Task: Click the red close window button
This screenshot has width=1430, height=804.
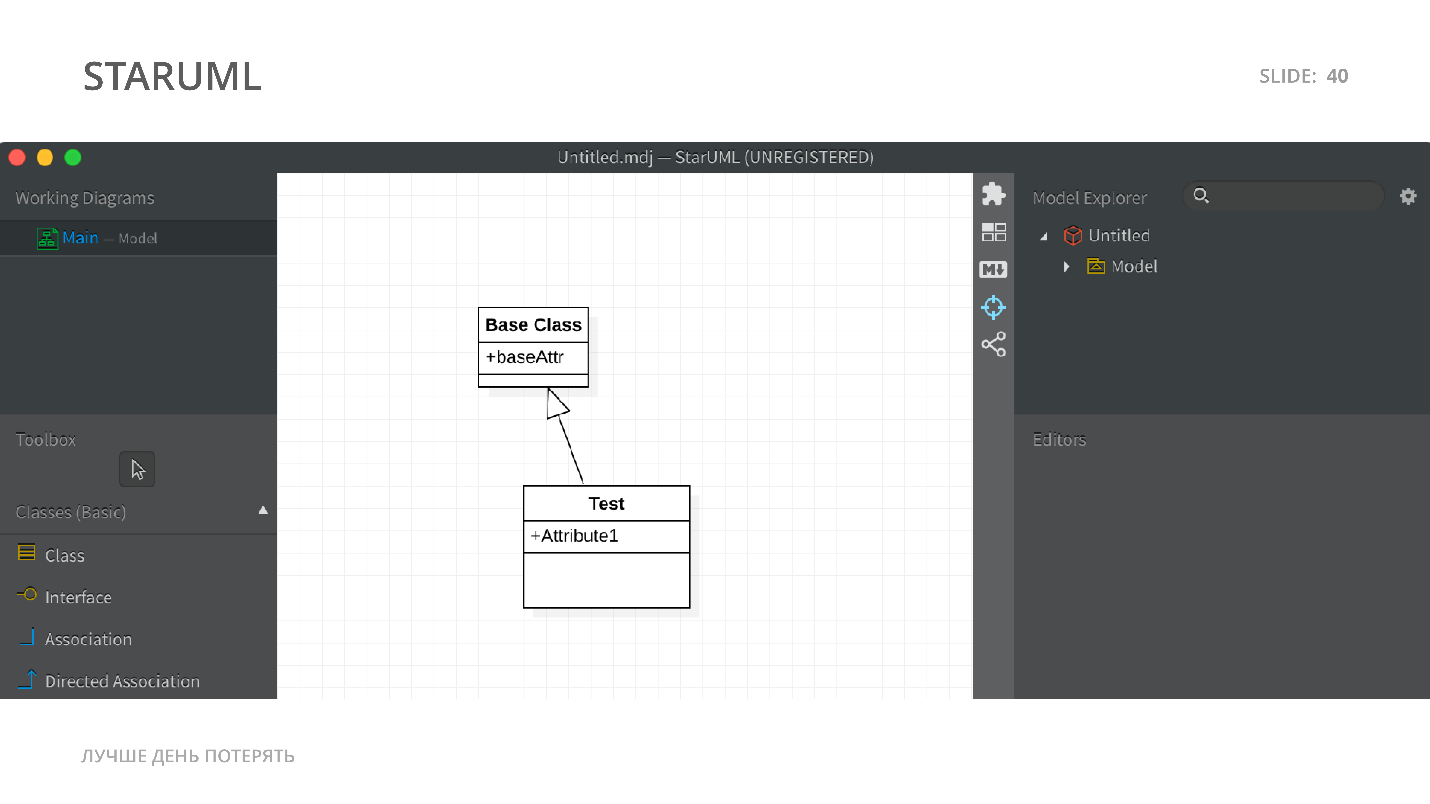Action: 17,157
